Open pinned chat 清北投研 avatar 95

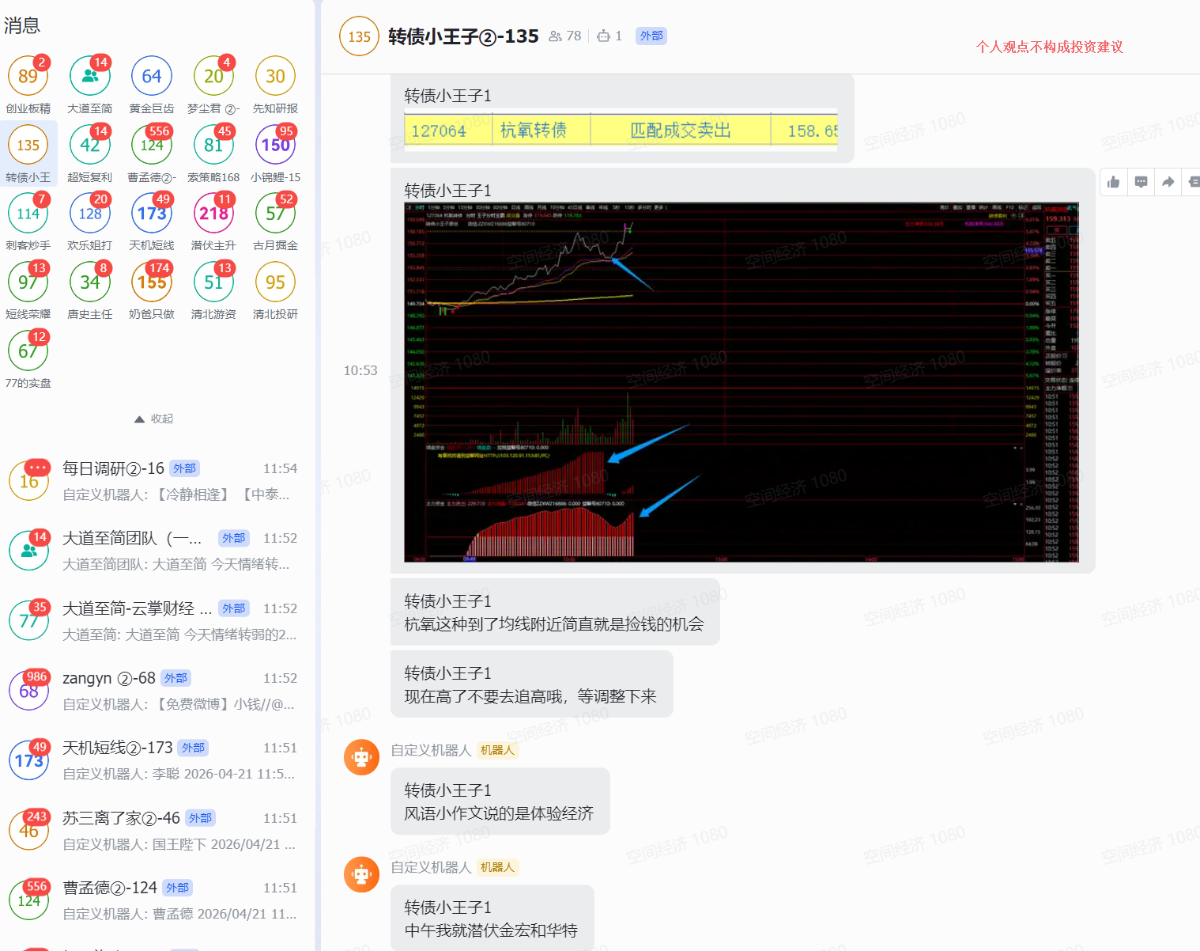275,282
